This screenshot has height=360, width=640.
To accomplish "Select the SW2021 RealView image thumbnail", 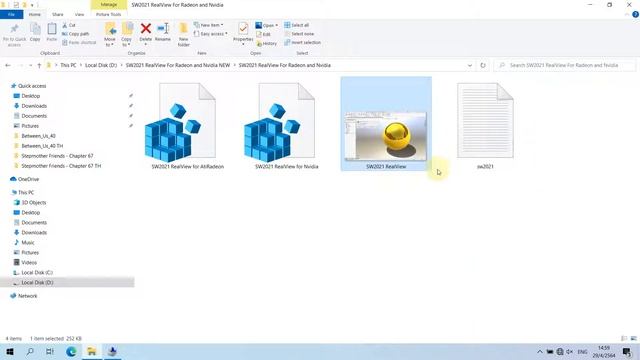I will (x=386, y=124).
